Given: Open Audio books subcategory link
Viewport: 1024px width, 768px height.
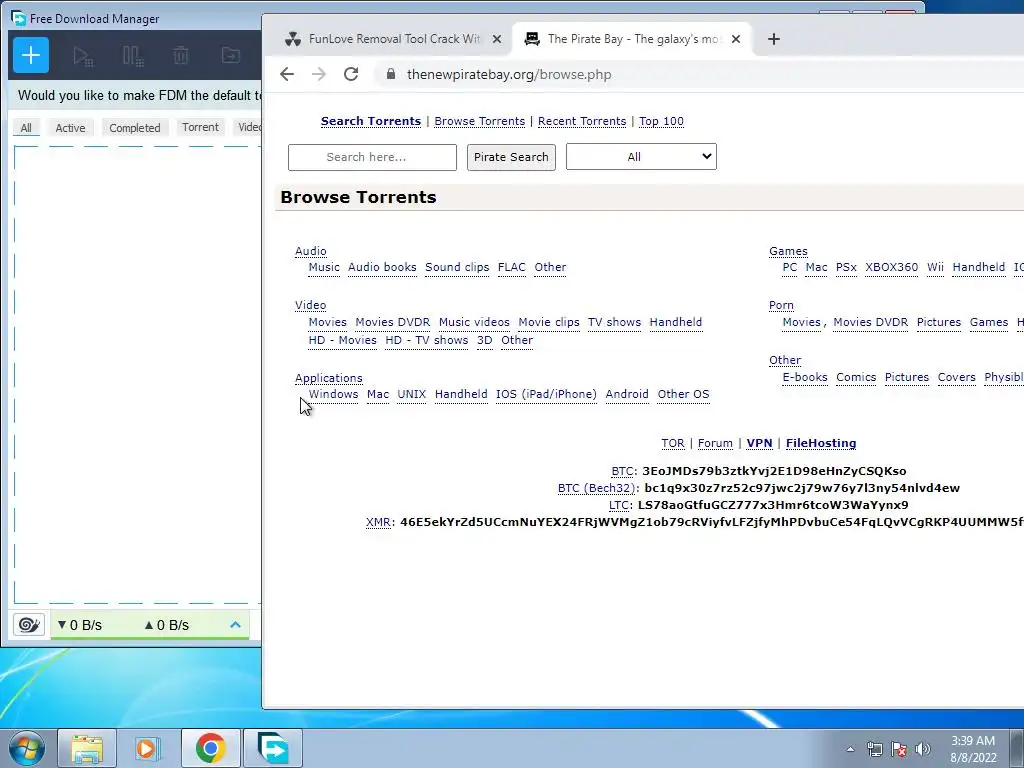Looking at the screenshot, I should click(x=382, y=267).
